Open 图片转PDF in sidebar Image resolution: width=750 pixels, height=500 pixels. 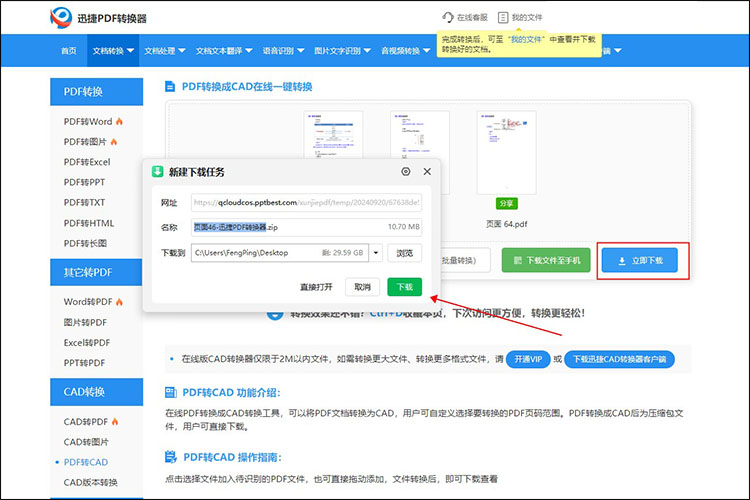[x=85, y=322]
